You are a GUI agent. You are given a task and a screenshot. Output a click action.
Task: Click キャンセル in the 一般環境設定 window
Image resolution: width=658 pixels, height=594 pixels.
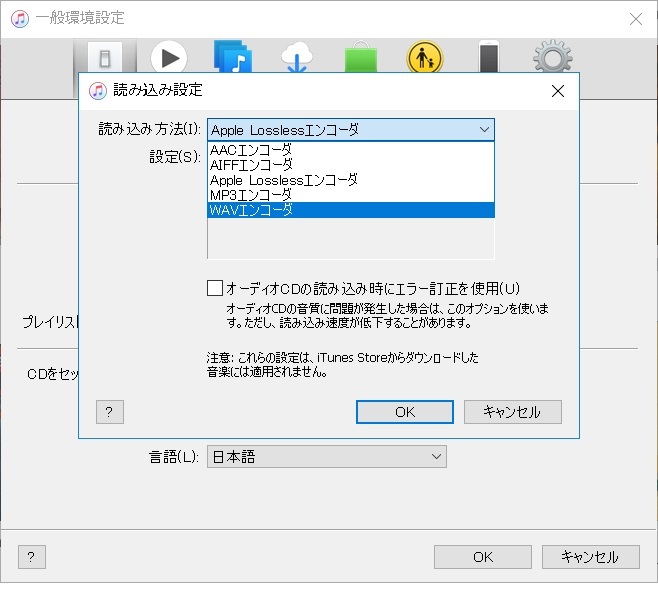point(590,557)
